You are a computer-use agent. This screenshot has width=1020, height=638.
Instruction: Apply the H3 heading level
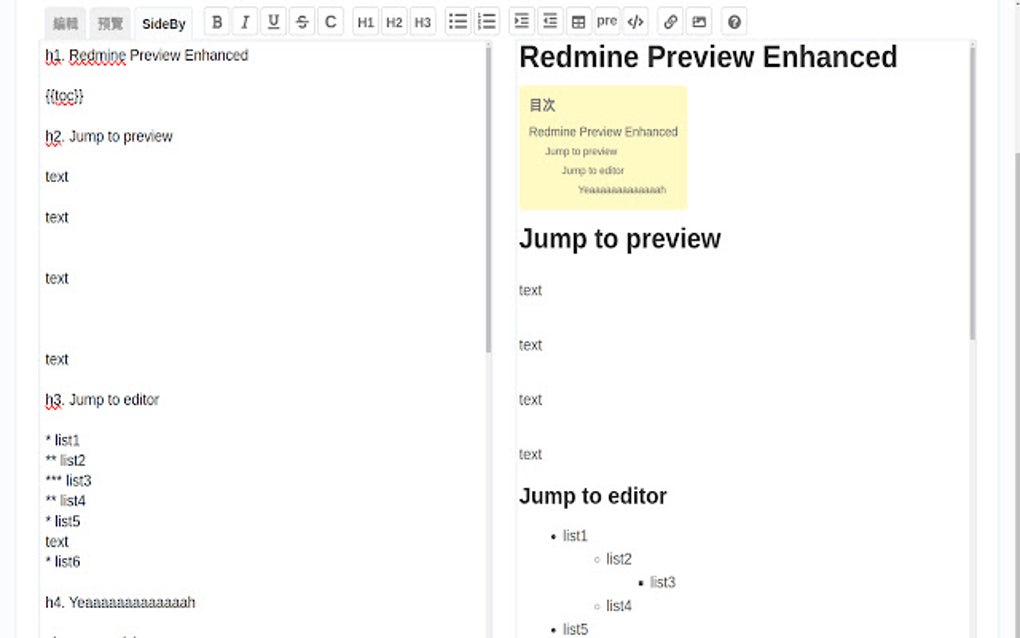pos(422,21)
